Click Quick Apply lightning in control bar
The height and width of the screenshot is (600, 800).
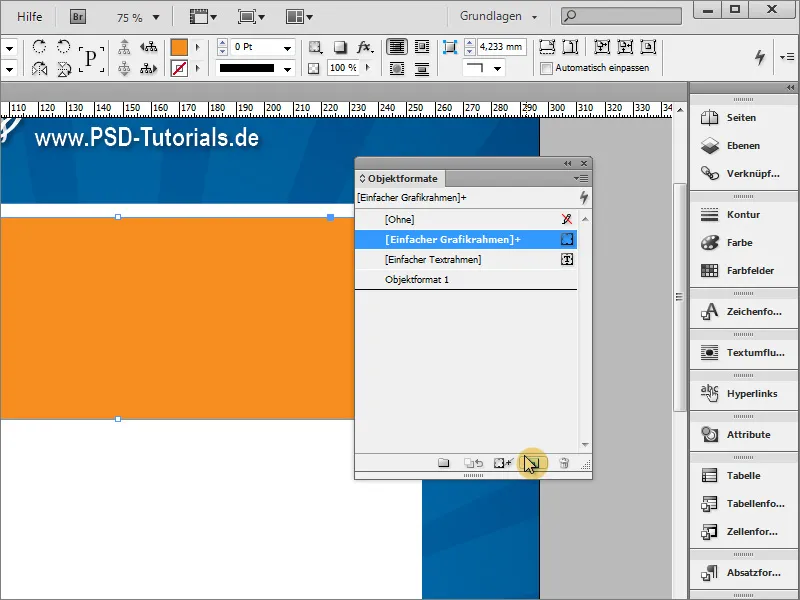click(760, 57)
